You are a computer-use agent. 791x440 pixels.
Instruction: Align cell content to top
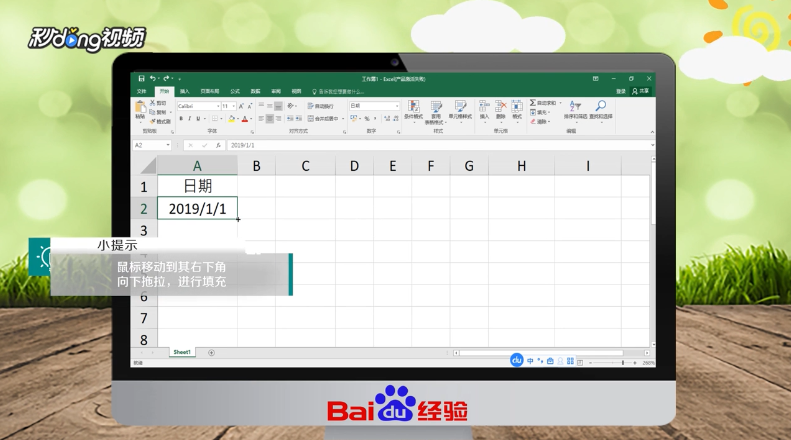[261, 106]
